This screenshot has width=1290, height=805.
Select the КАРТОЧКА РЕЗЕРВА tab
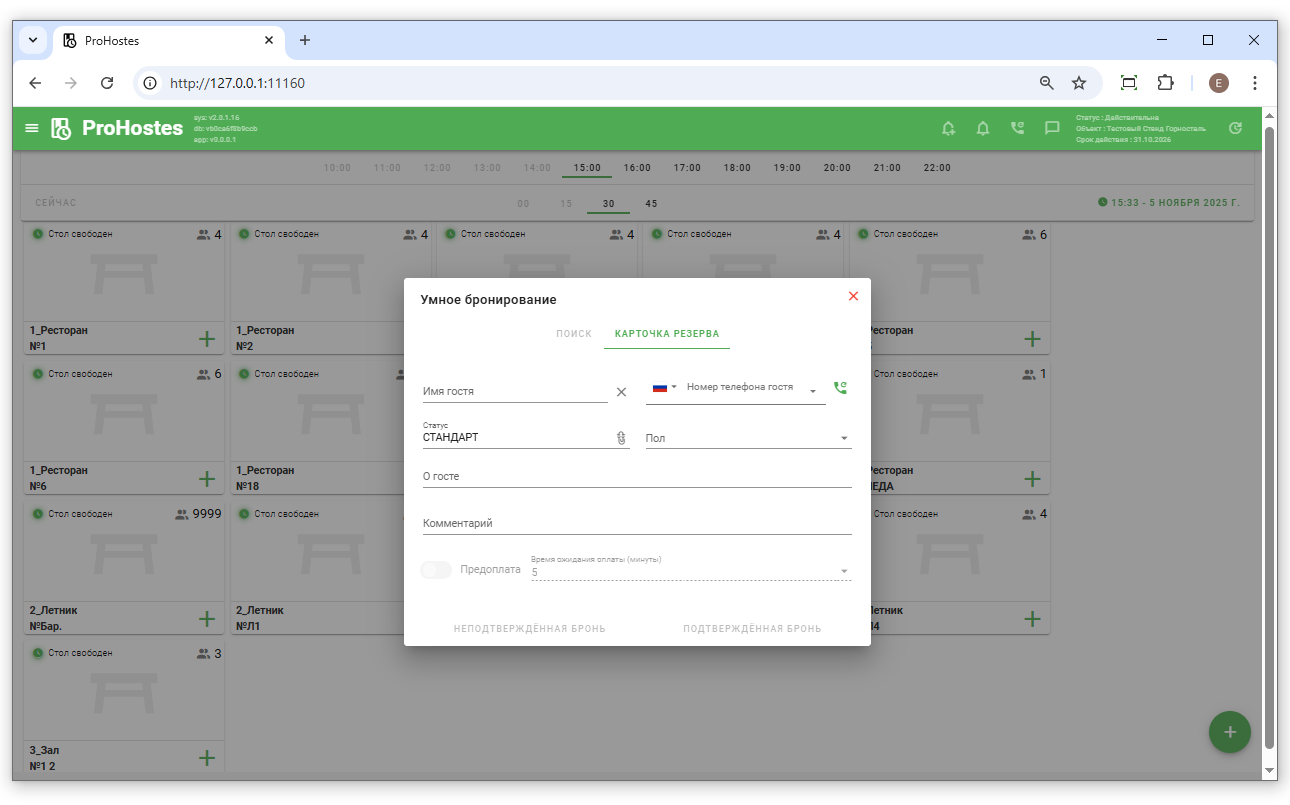click(x=667, y=334)
